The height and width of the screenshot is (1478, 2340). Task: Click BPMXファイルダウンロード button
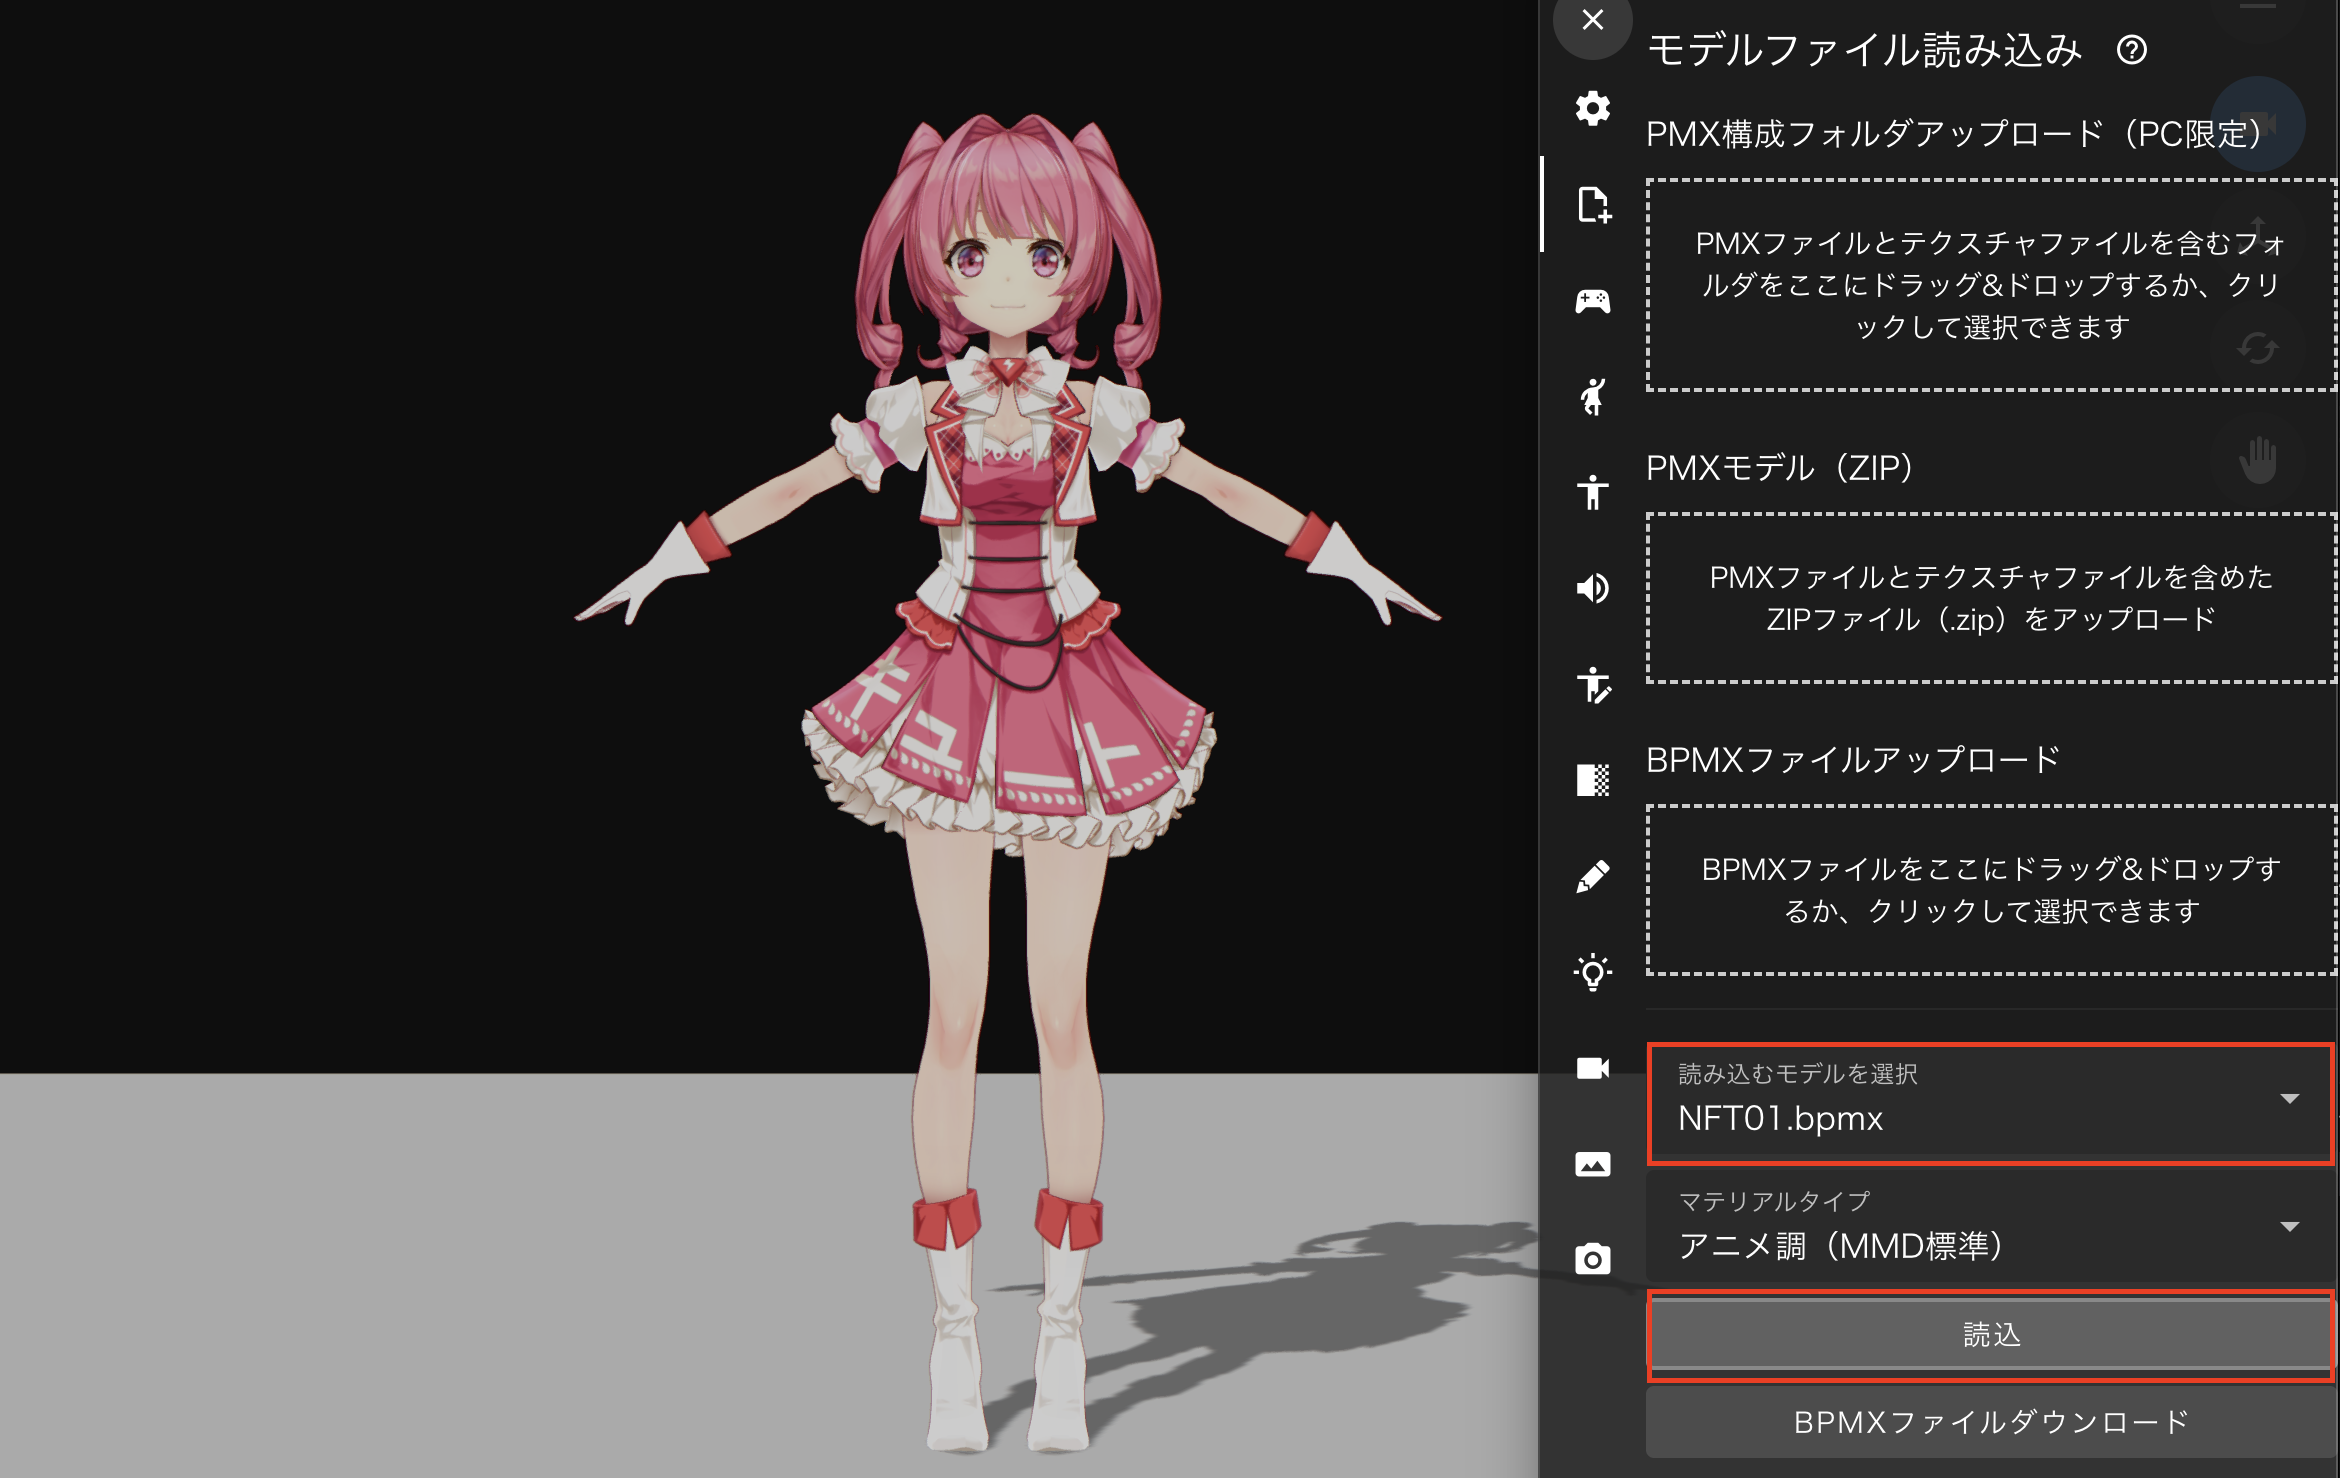(1990, 1421)
